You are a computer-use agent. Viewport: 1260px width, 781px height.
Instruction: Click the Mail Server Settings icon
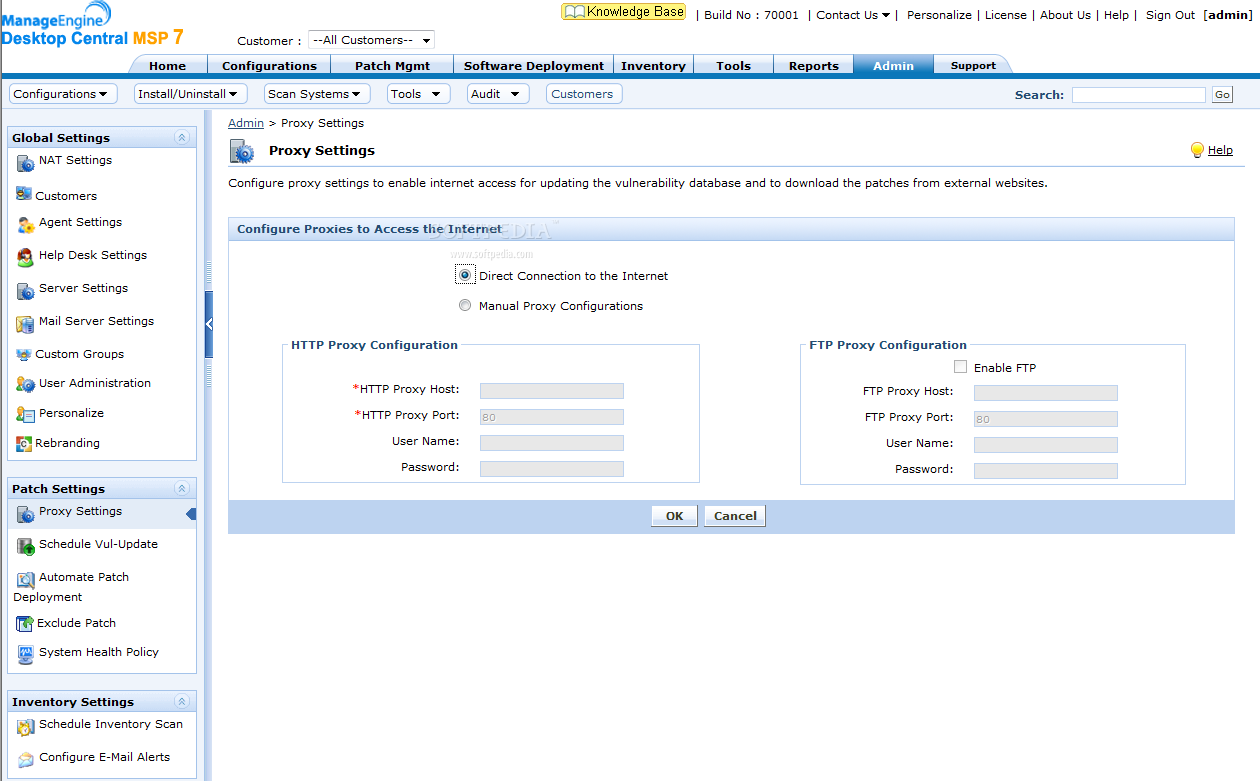tap(26, 324)
